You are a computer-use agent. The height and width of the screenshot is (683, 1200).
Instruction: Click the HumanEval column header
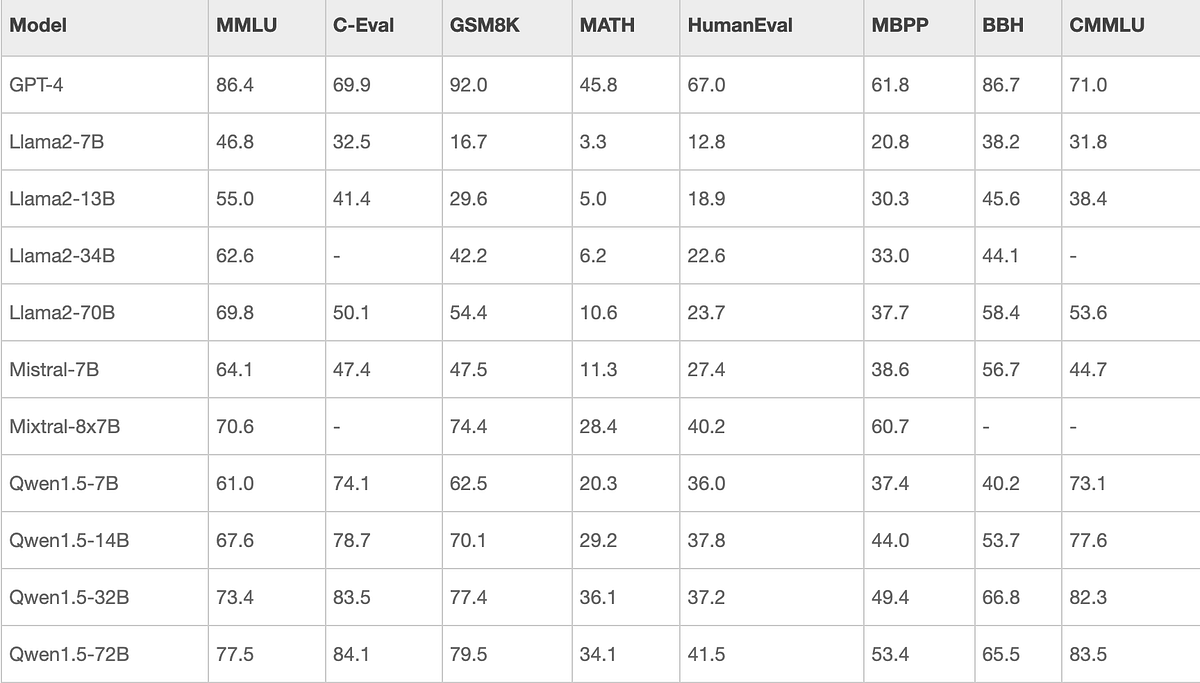tap(740, 26)
